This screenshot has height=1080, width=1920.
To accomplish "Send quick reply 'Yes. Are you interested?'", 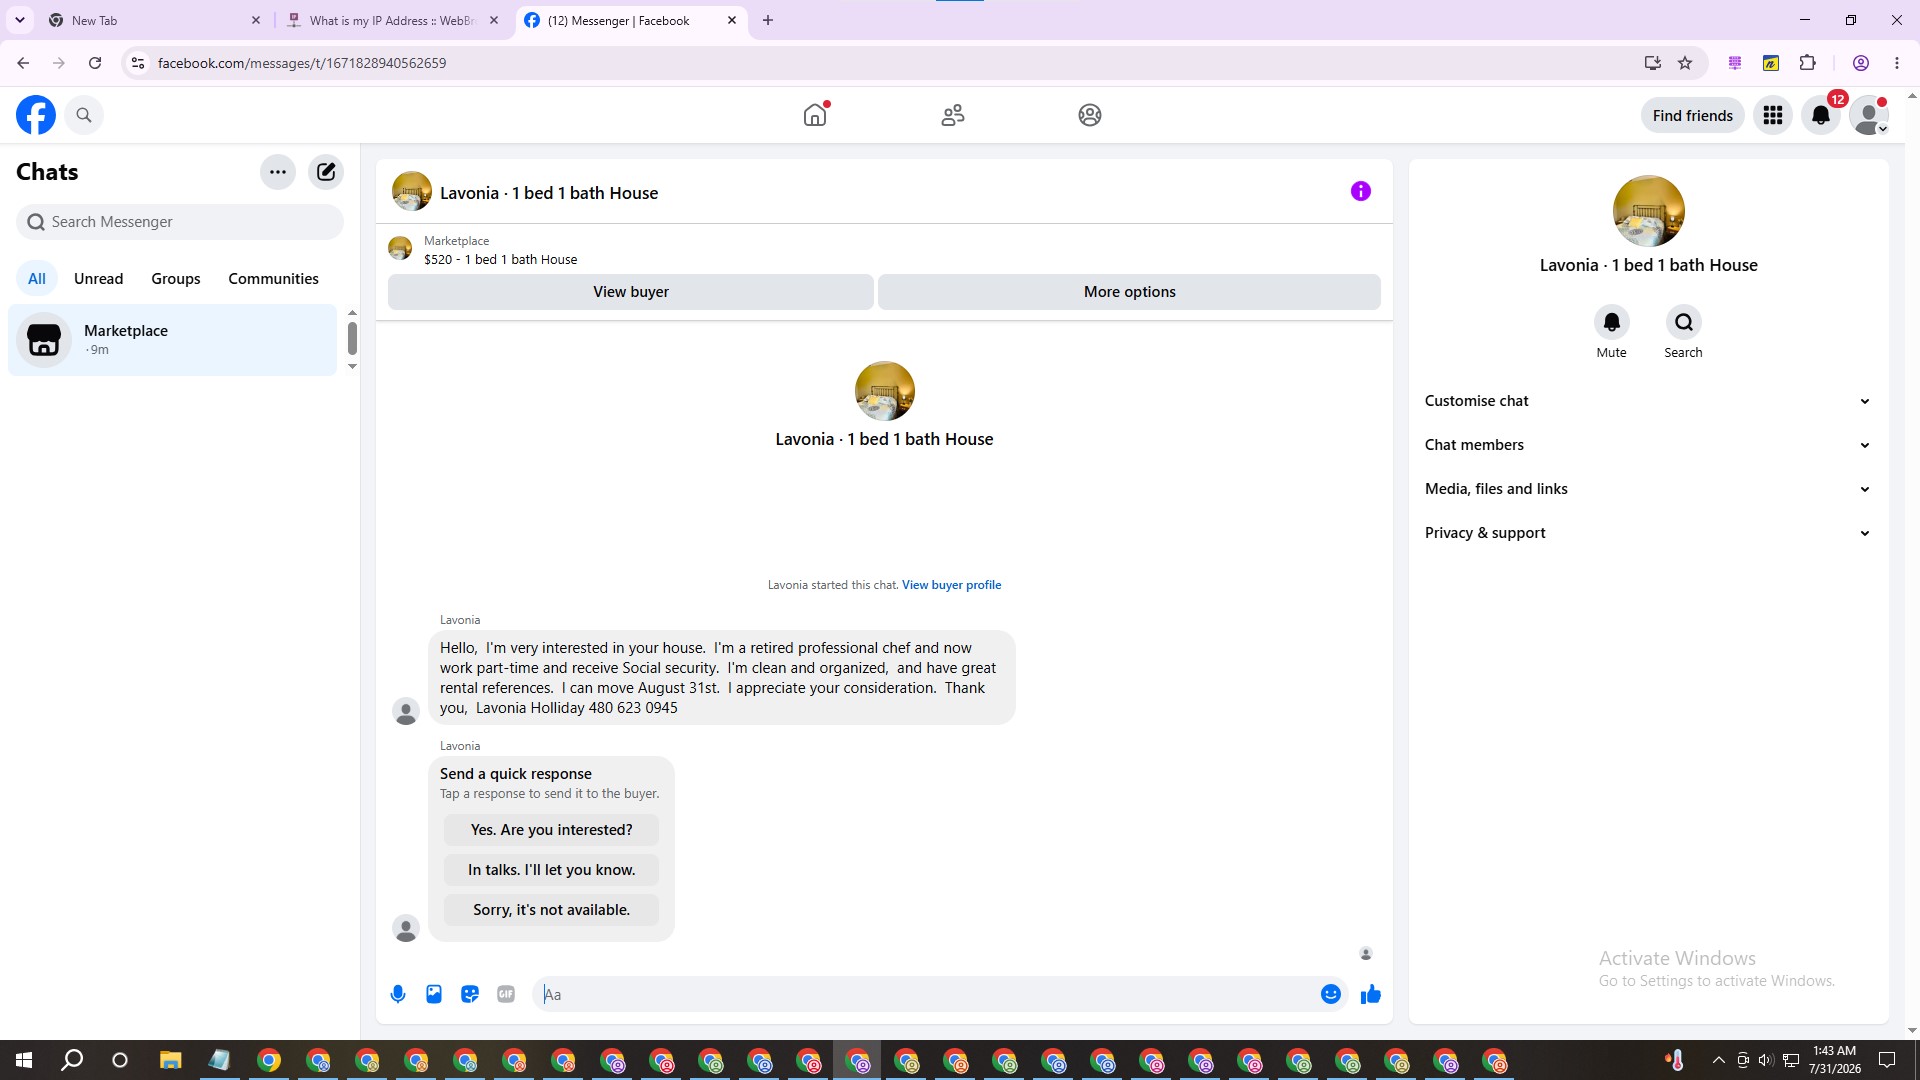I will tap(551, 830).
